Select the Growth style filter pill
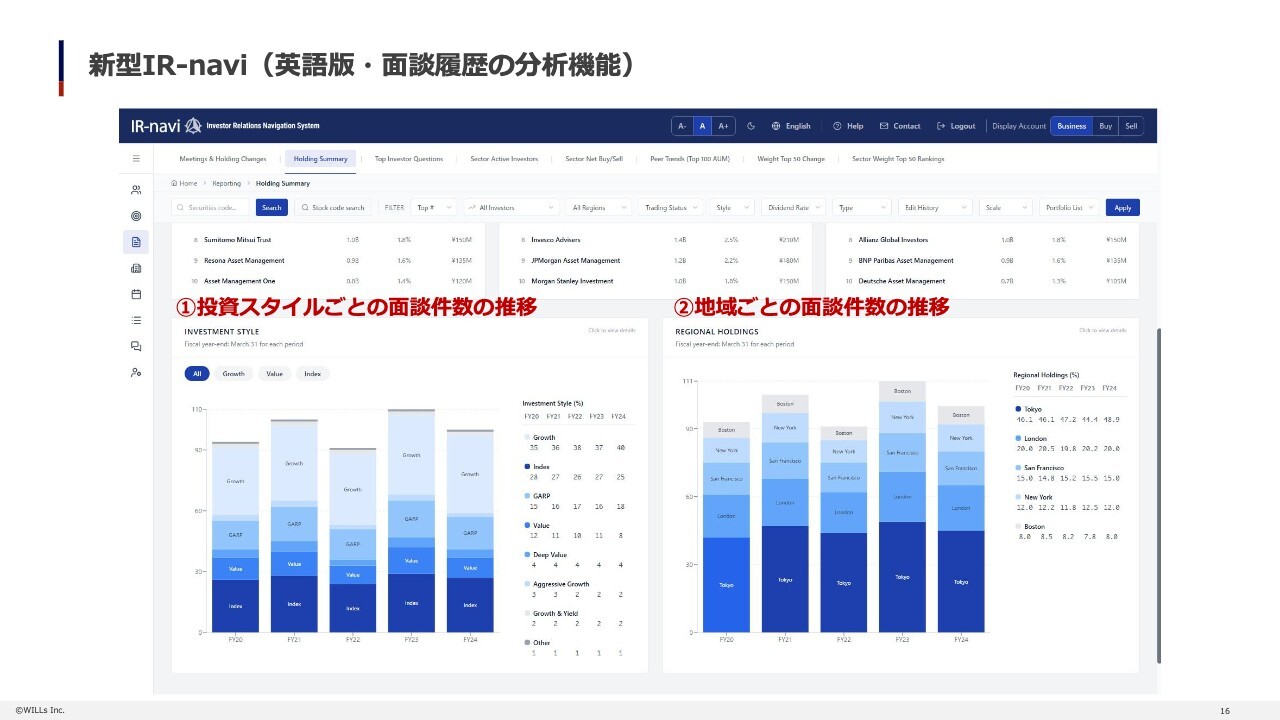This screenshot has height=720, width=1280. coord(233,373)
